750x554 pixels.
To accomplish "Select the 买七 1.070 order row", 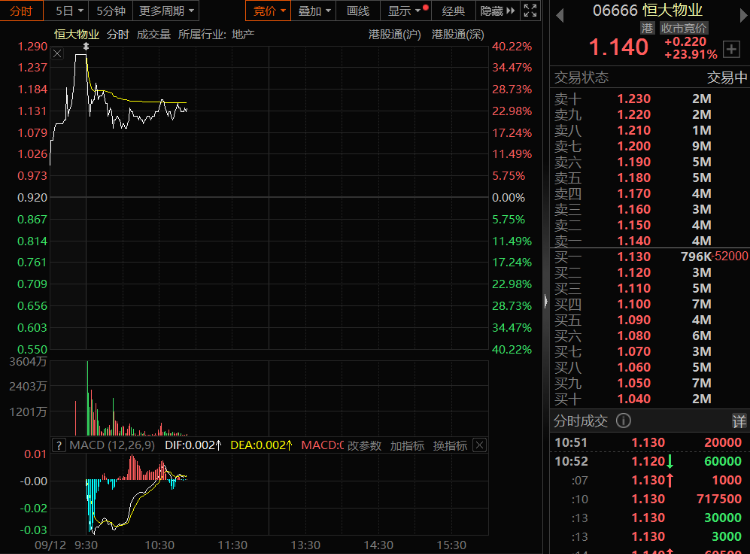I will pos(650,352).
